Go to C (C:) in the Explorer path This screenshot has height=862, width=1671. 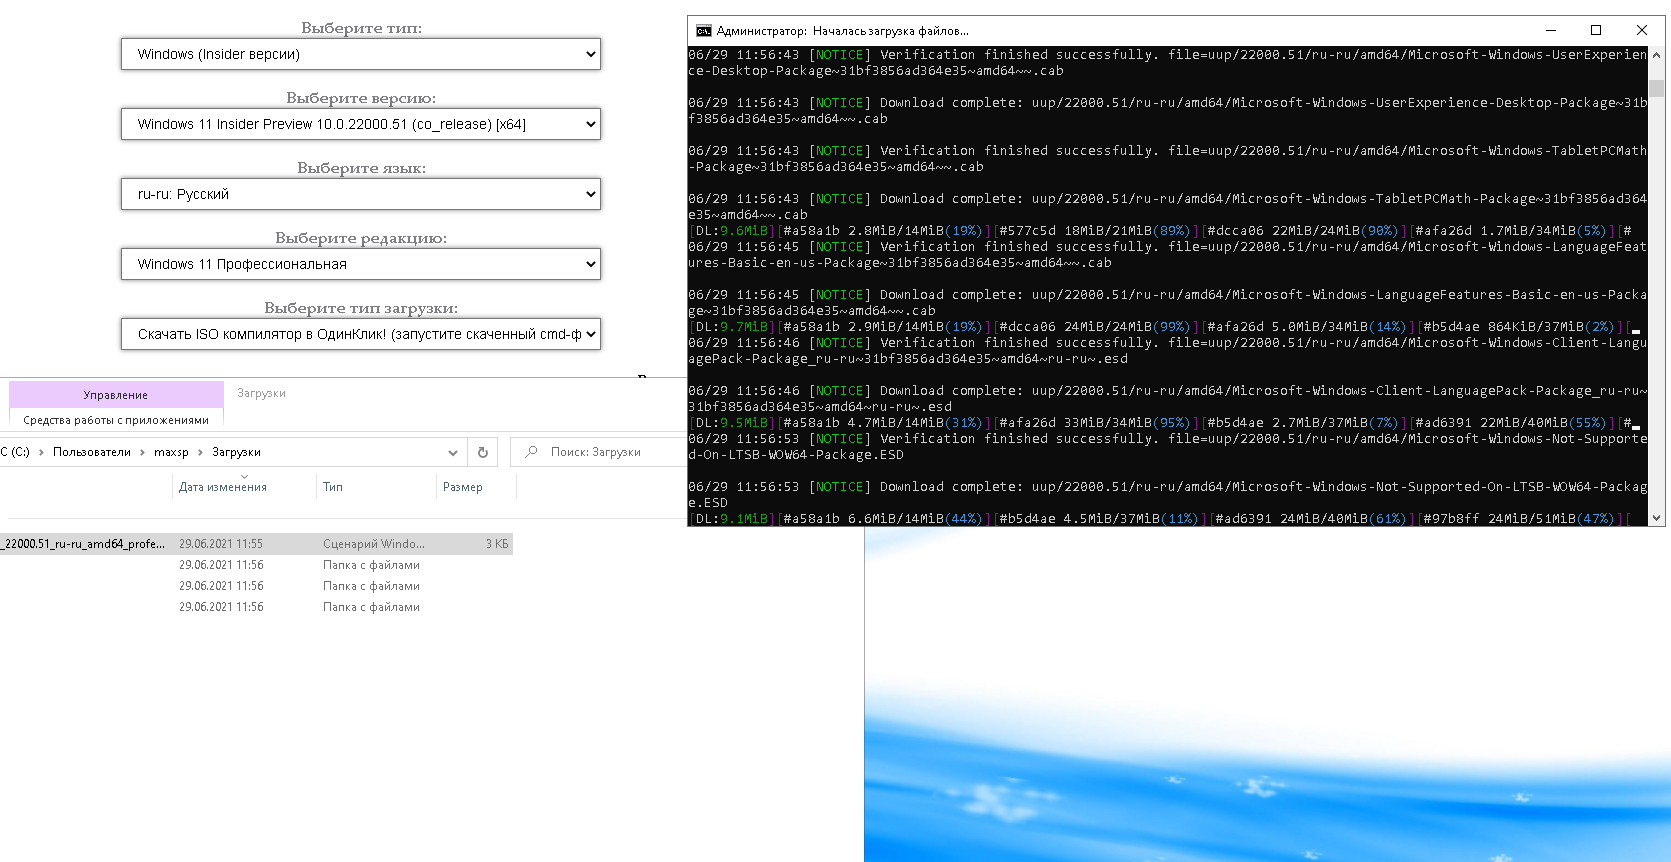pyautogui.click(x=15, y=452)
